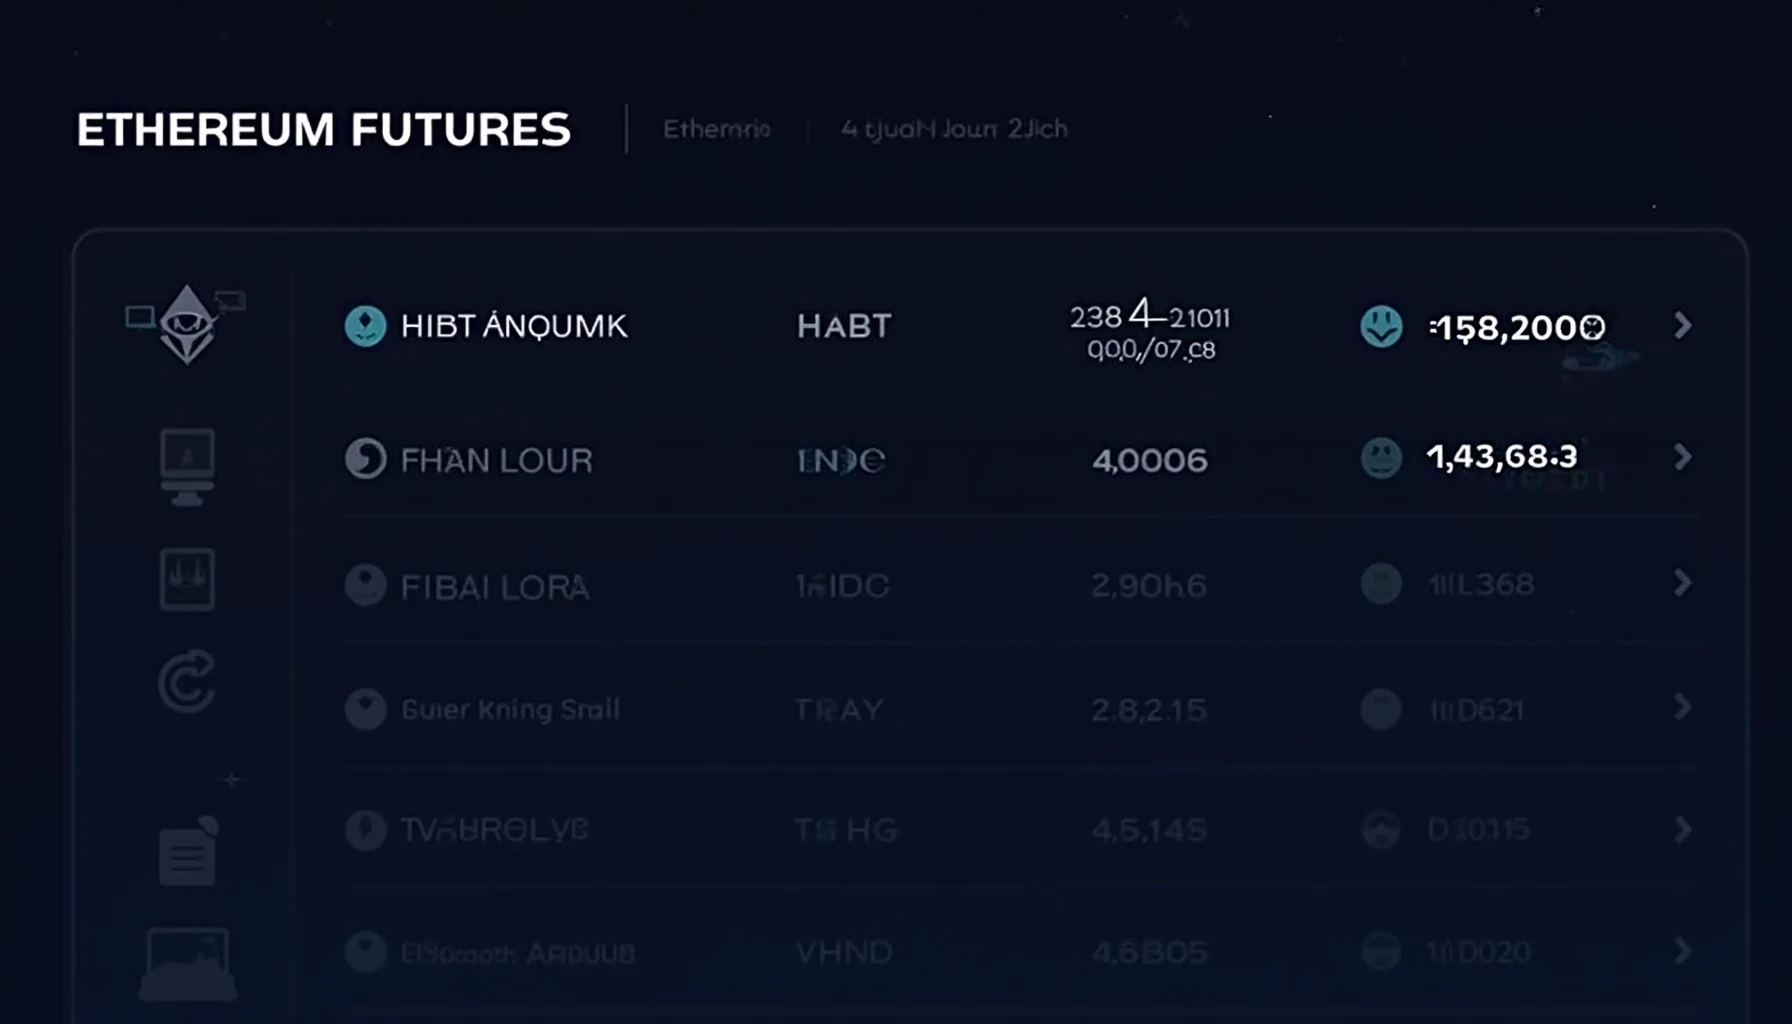Click the 4,0006 price value
1792x1024 pixels.
click(x=1150, y=460)
